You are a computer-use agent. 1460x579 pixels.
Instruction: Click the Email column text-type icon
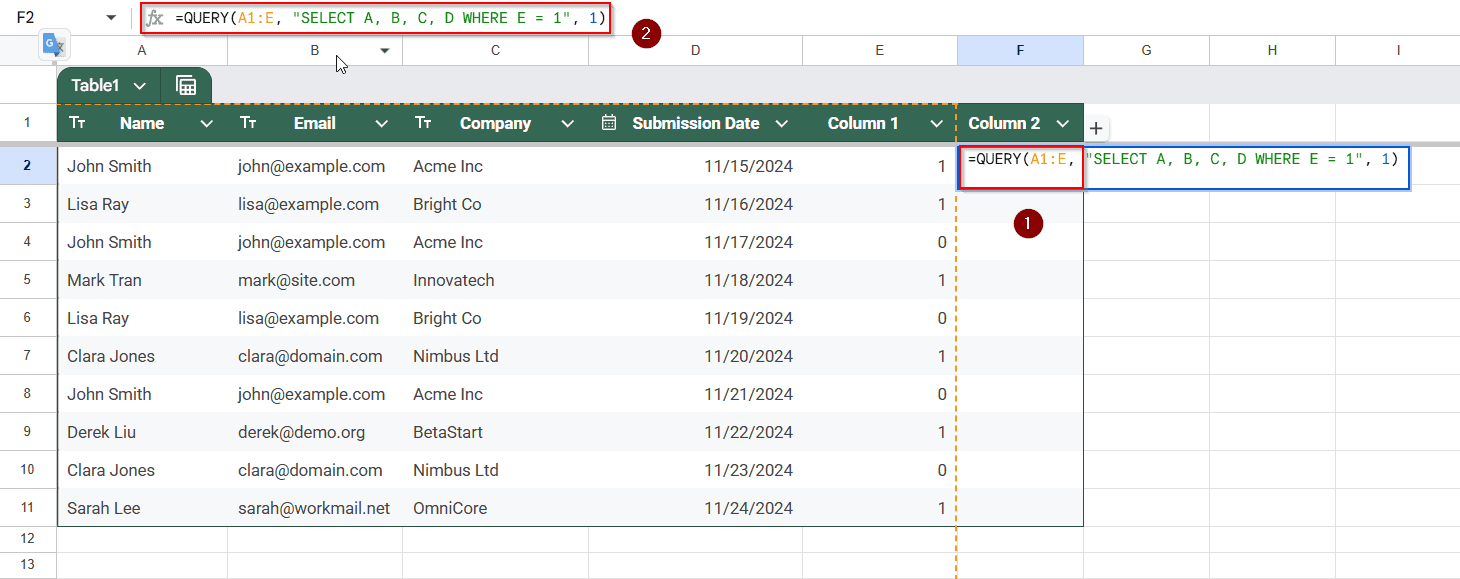(249, 123)
